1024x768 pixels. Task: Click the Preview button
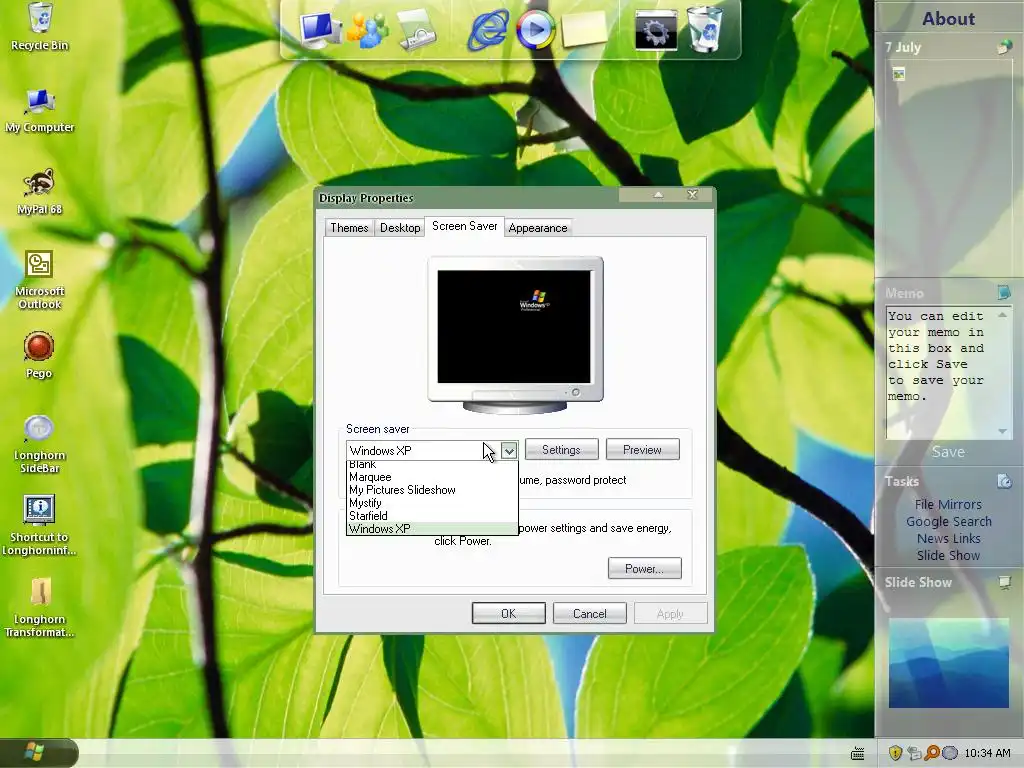point(643,450)
